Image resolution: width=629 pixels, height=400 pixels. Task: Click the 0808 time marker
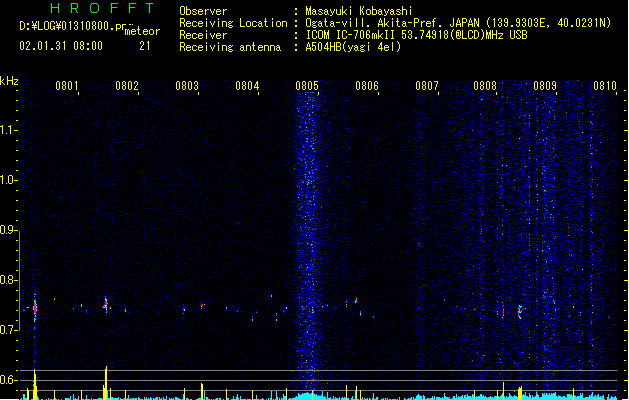485,86
